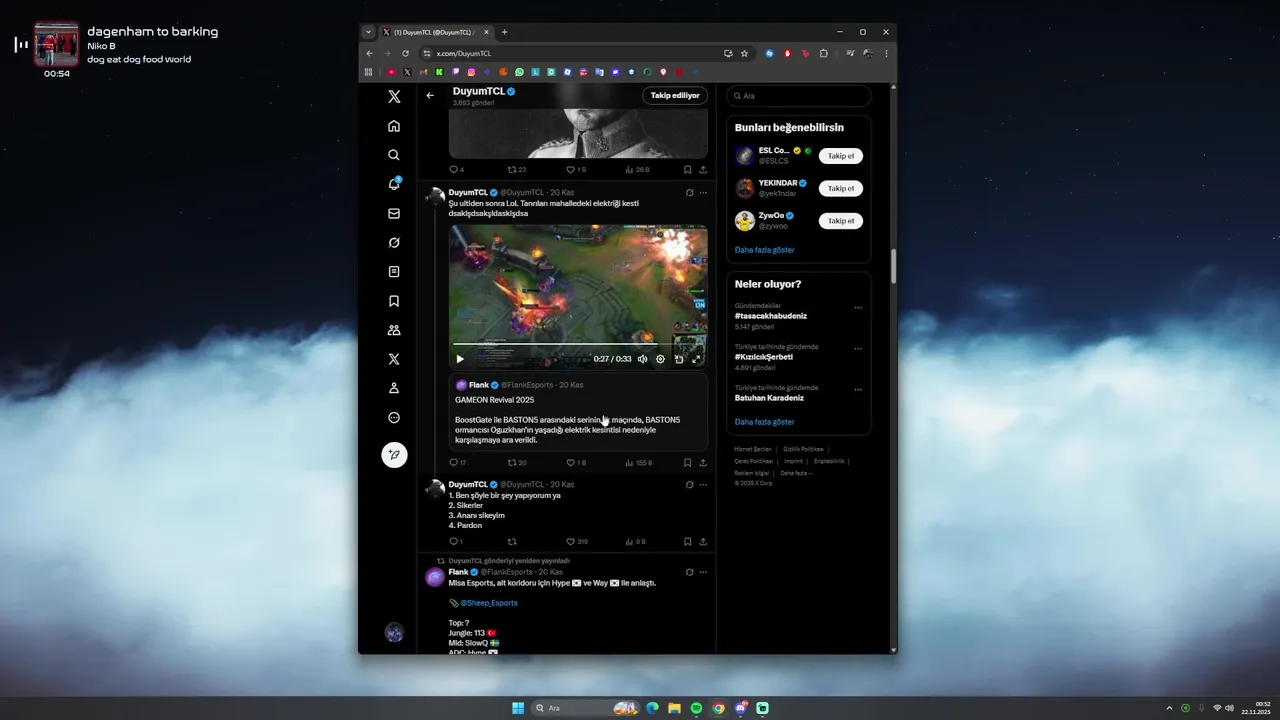The width and height of the screenshot is (1280, 720).
Task: Open the #tasacakhabudeniz trend
Action: point(771,316)
